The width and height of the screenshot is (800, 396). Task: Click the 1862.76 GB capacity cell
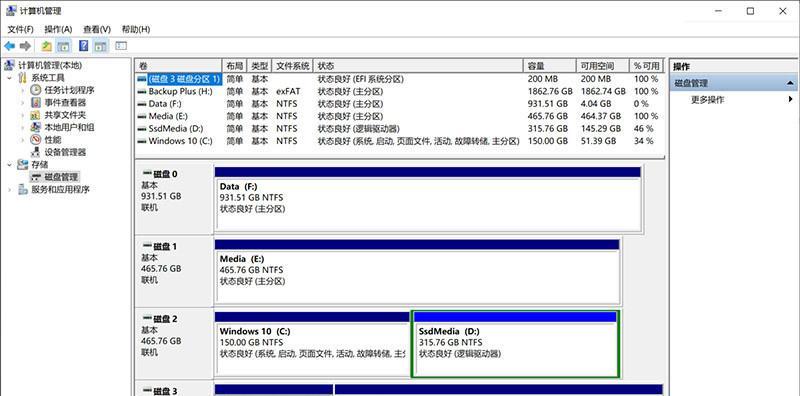pos(551,92)
